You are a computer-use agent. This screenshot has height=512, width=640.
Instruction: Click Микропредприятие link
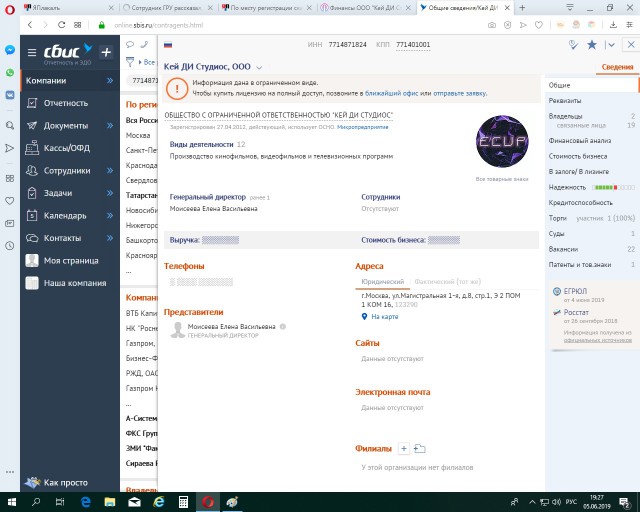pos(362,127)
